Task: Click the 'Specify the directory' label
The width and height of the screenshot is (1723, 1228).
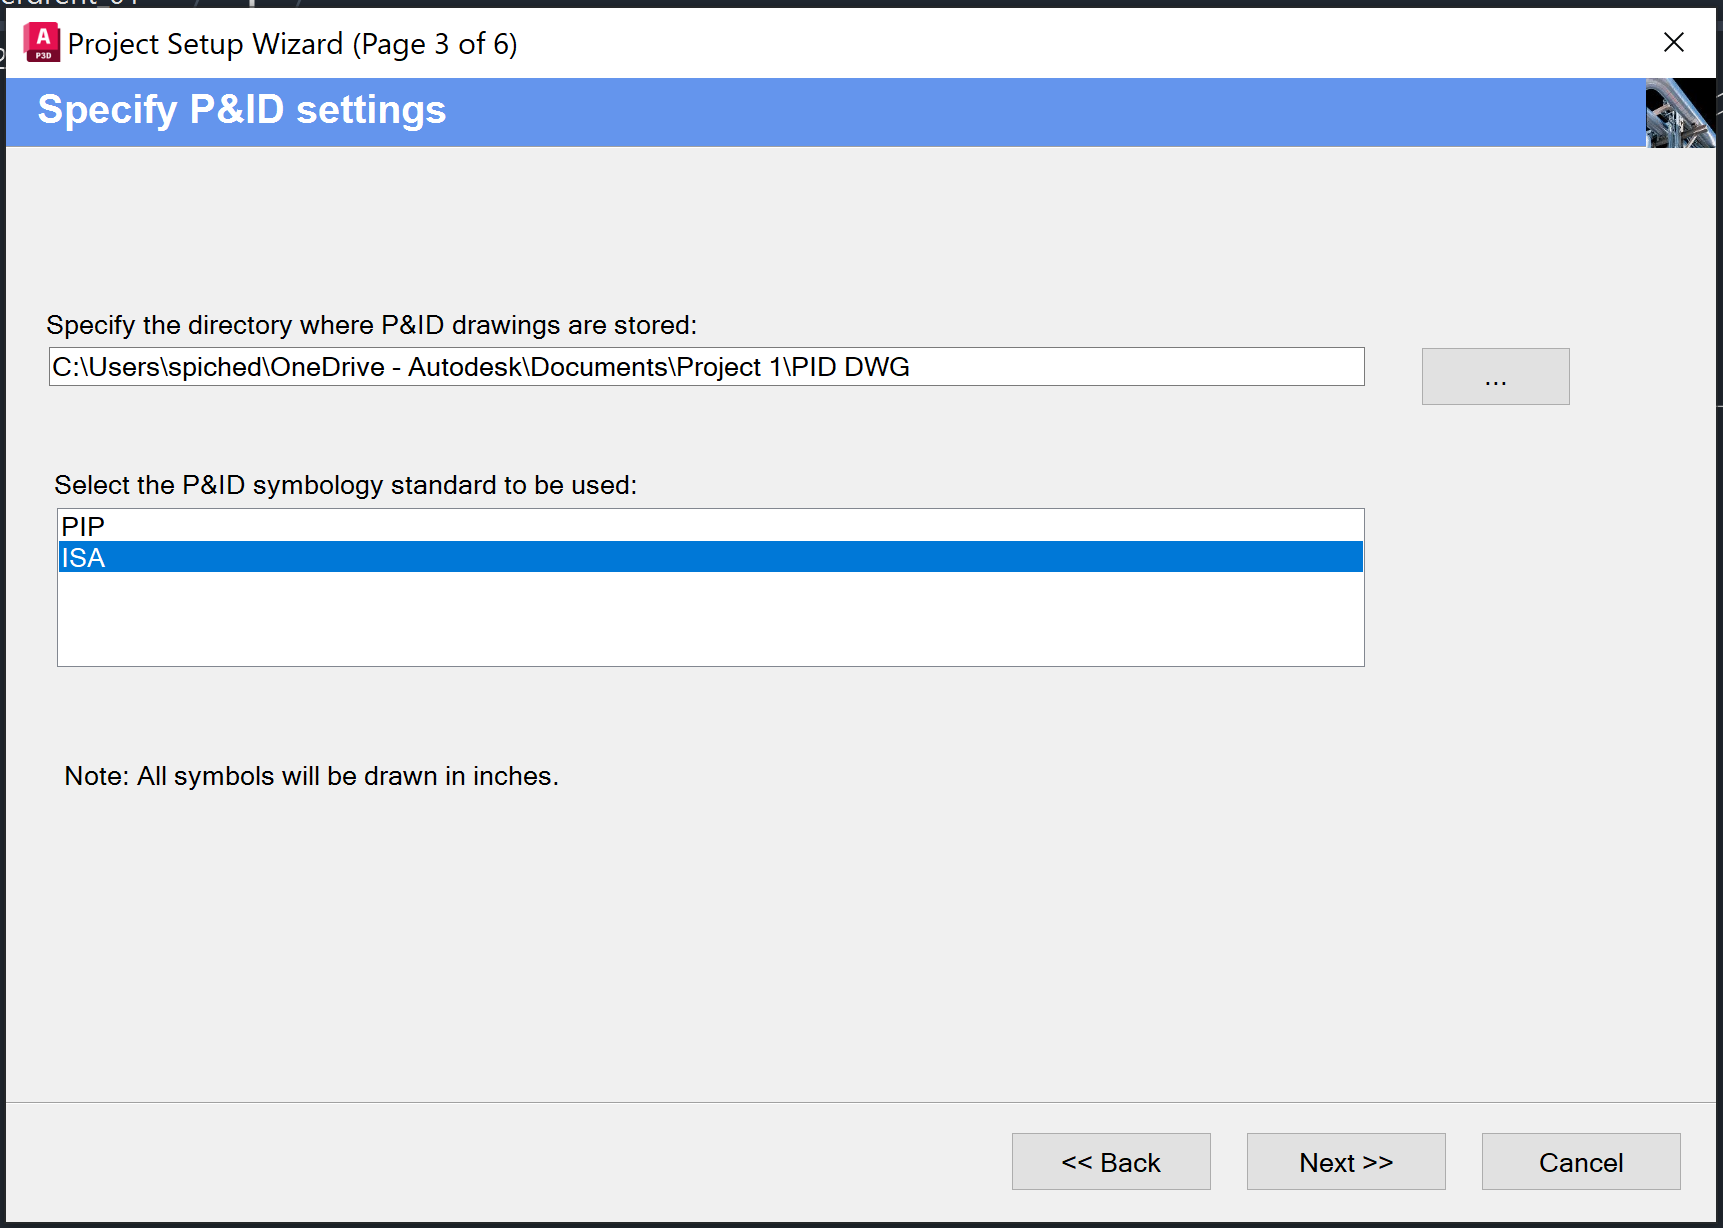Action: [371, 325]
